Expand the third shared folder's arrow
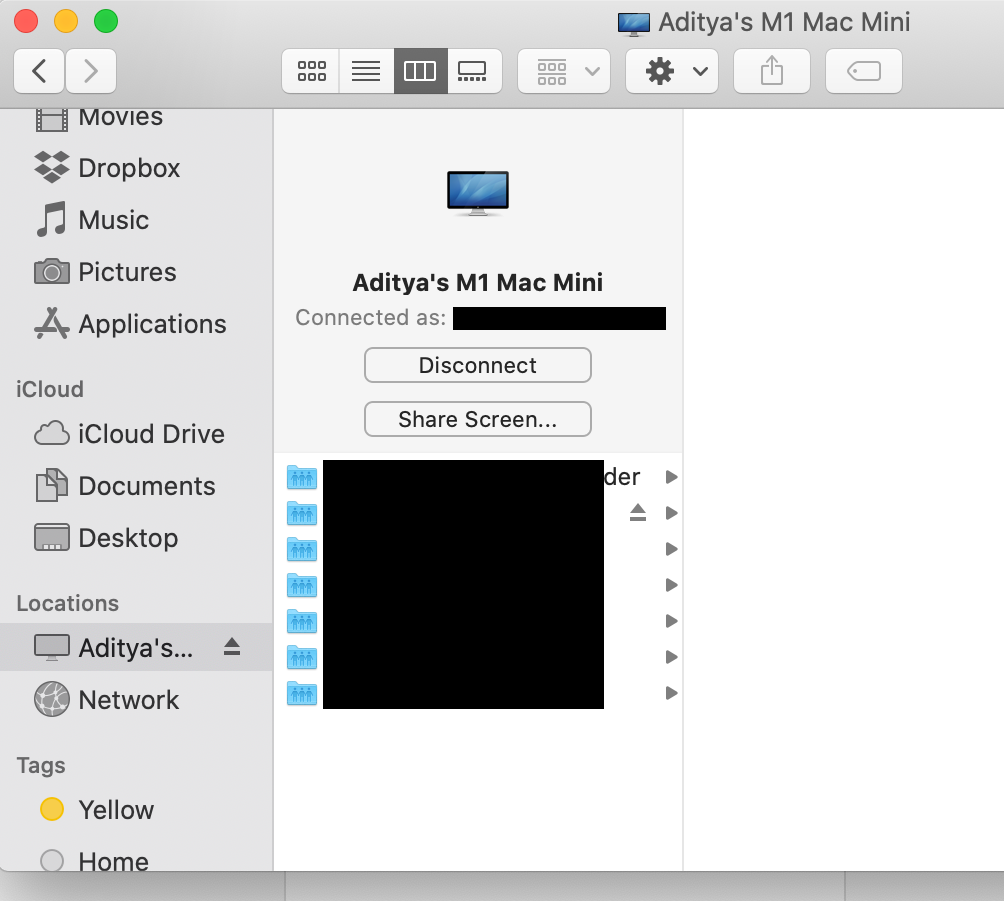The image size is (1004, 901). coord(671,549)
